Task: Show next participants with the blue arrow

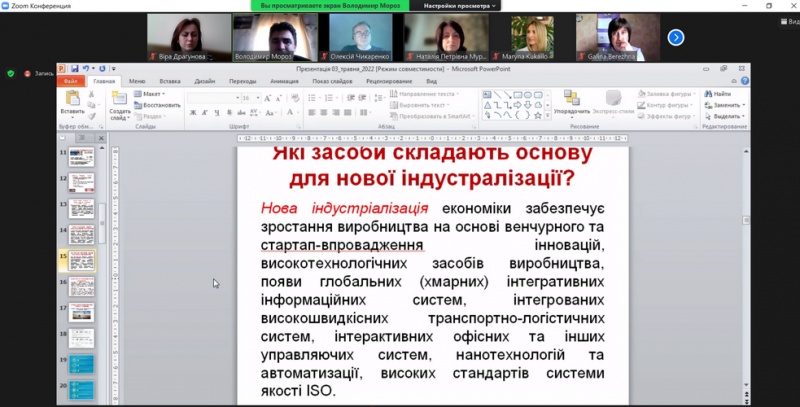Action: 676,37
